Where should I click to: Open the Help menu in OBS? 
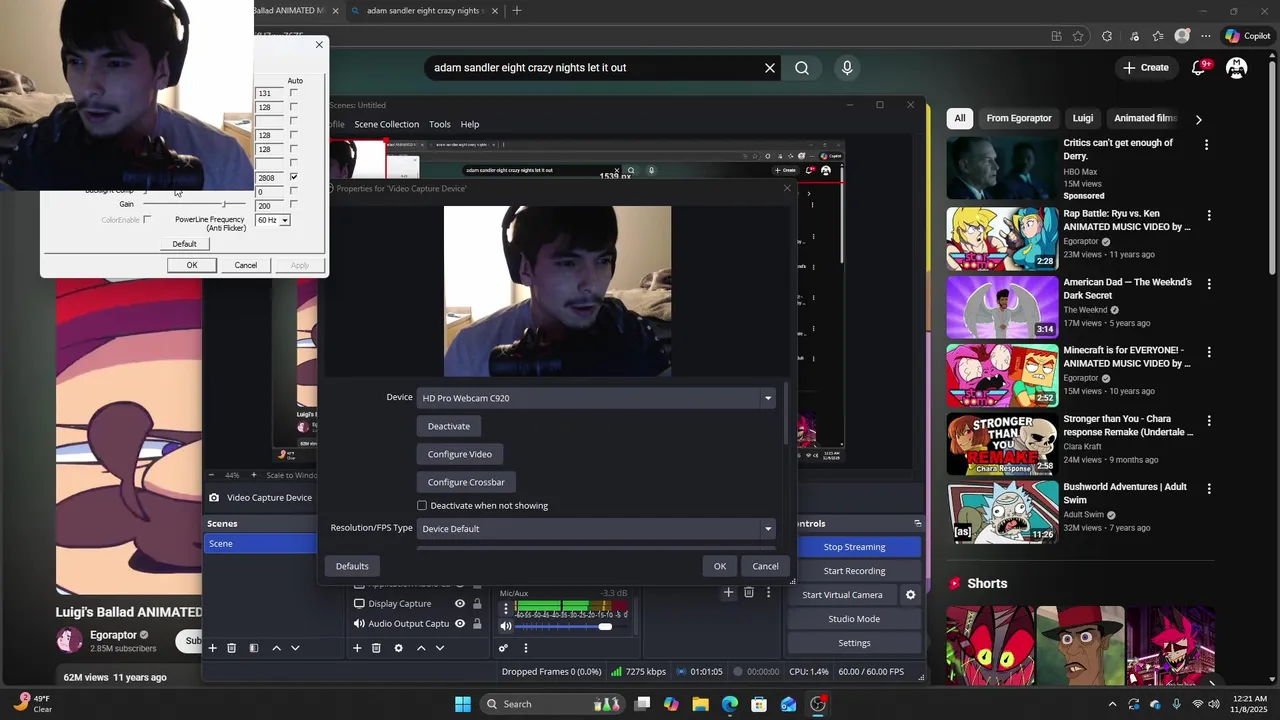pyautogui.click(x=470, y=125)
